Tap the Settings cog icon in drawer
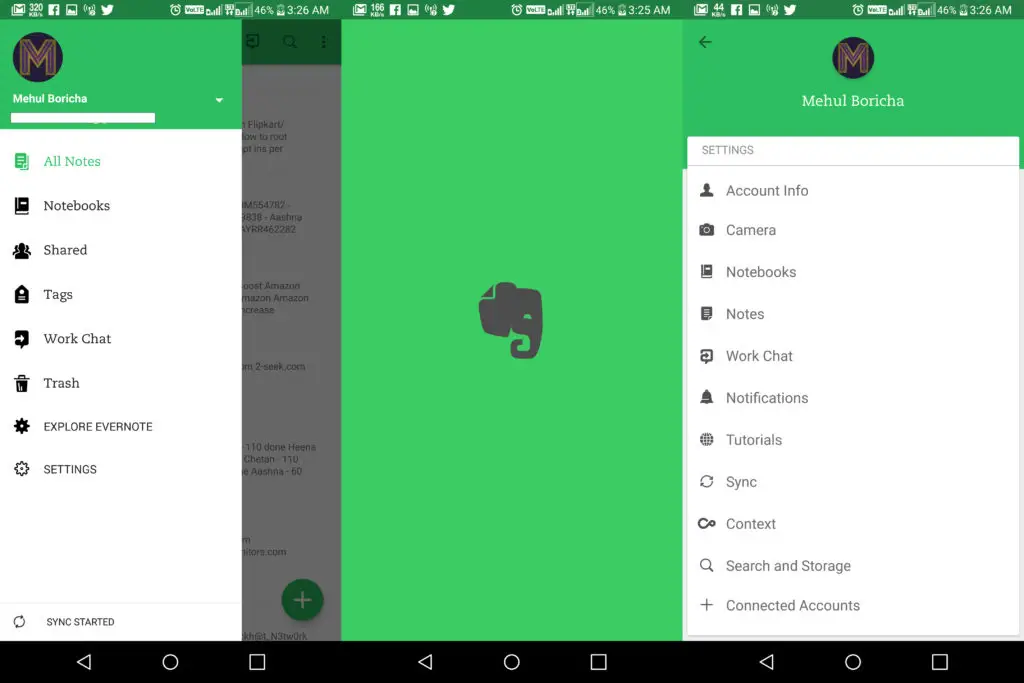This screenshot has height=683, width=1024. (22, 469)
